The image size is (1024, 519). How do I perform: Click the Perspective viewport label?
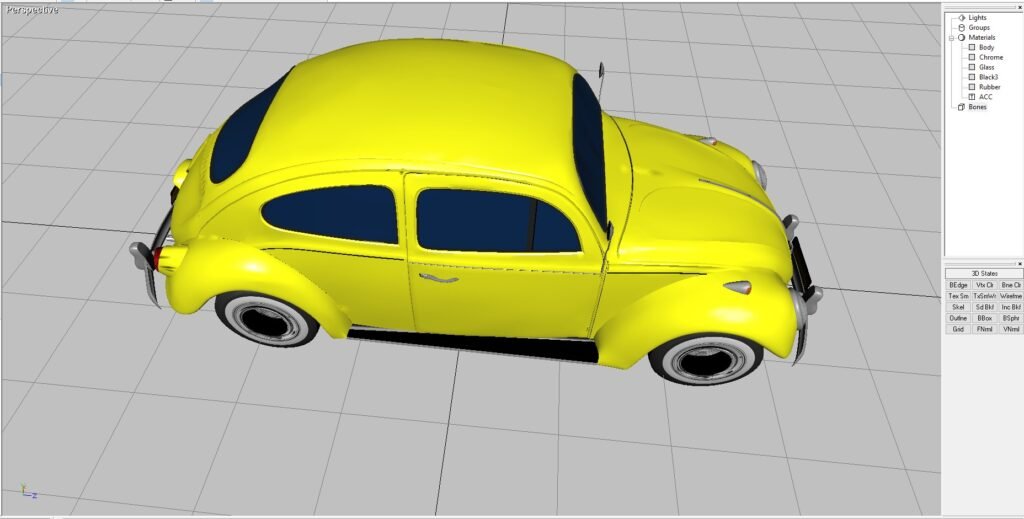[30, 10]
